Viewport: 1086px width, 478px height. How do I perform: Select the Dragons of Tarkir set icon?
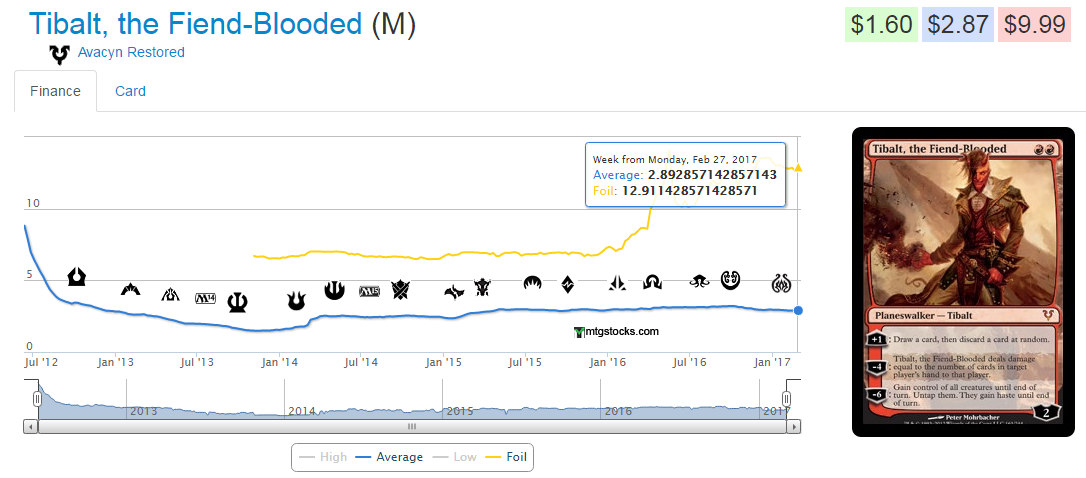point(483,287)
